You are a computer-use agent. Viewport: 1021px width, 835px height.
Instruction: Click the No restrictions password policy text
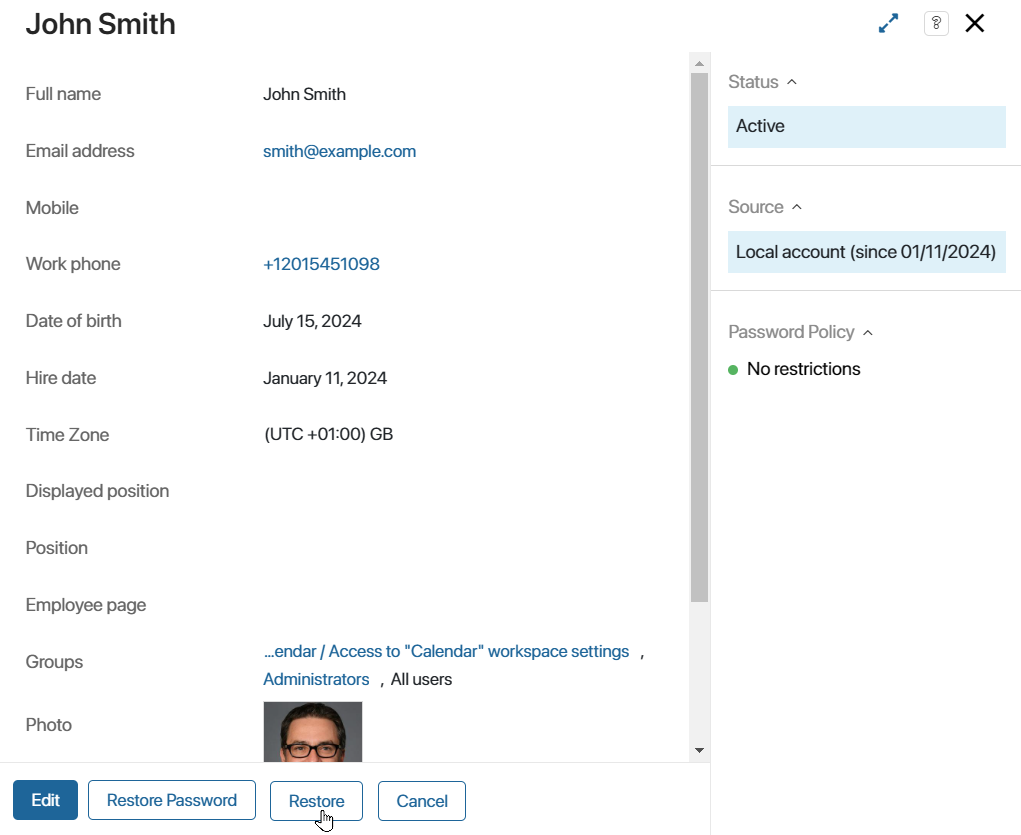click(x=804, y=369)
